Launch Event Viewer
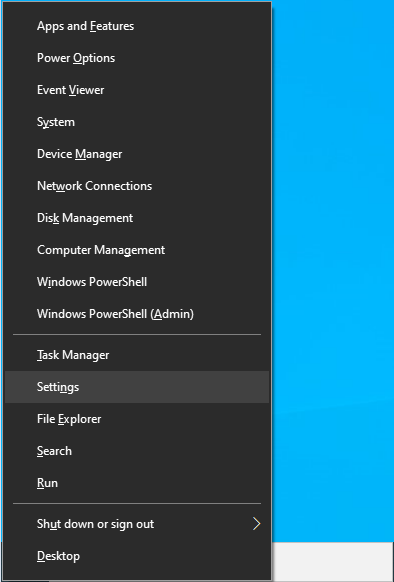Viewport: 394px width, 582px height. [137, 90]
